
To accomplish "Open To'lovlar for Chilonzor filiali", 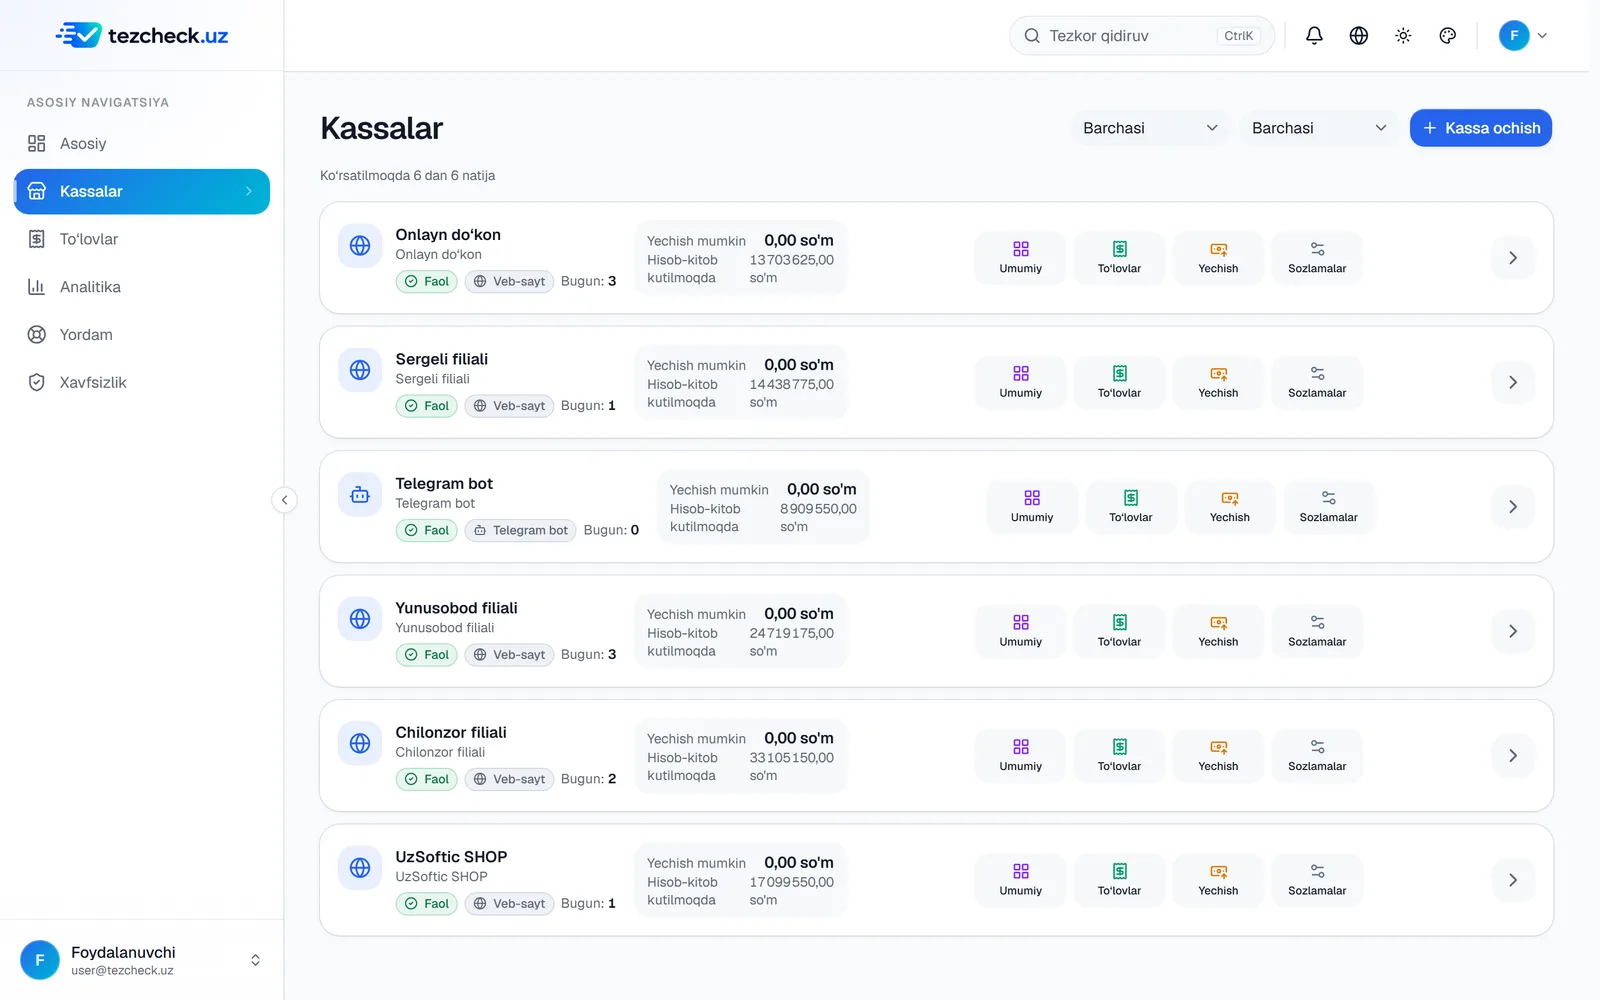I will coord(1119,756).
